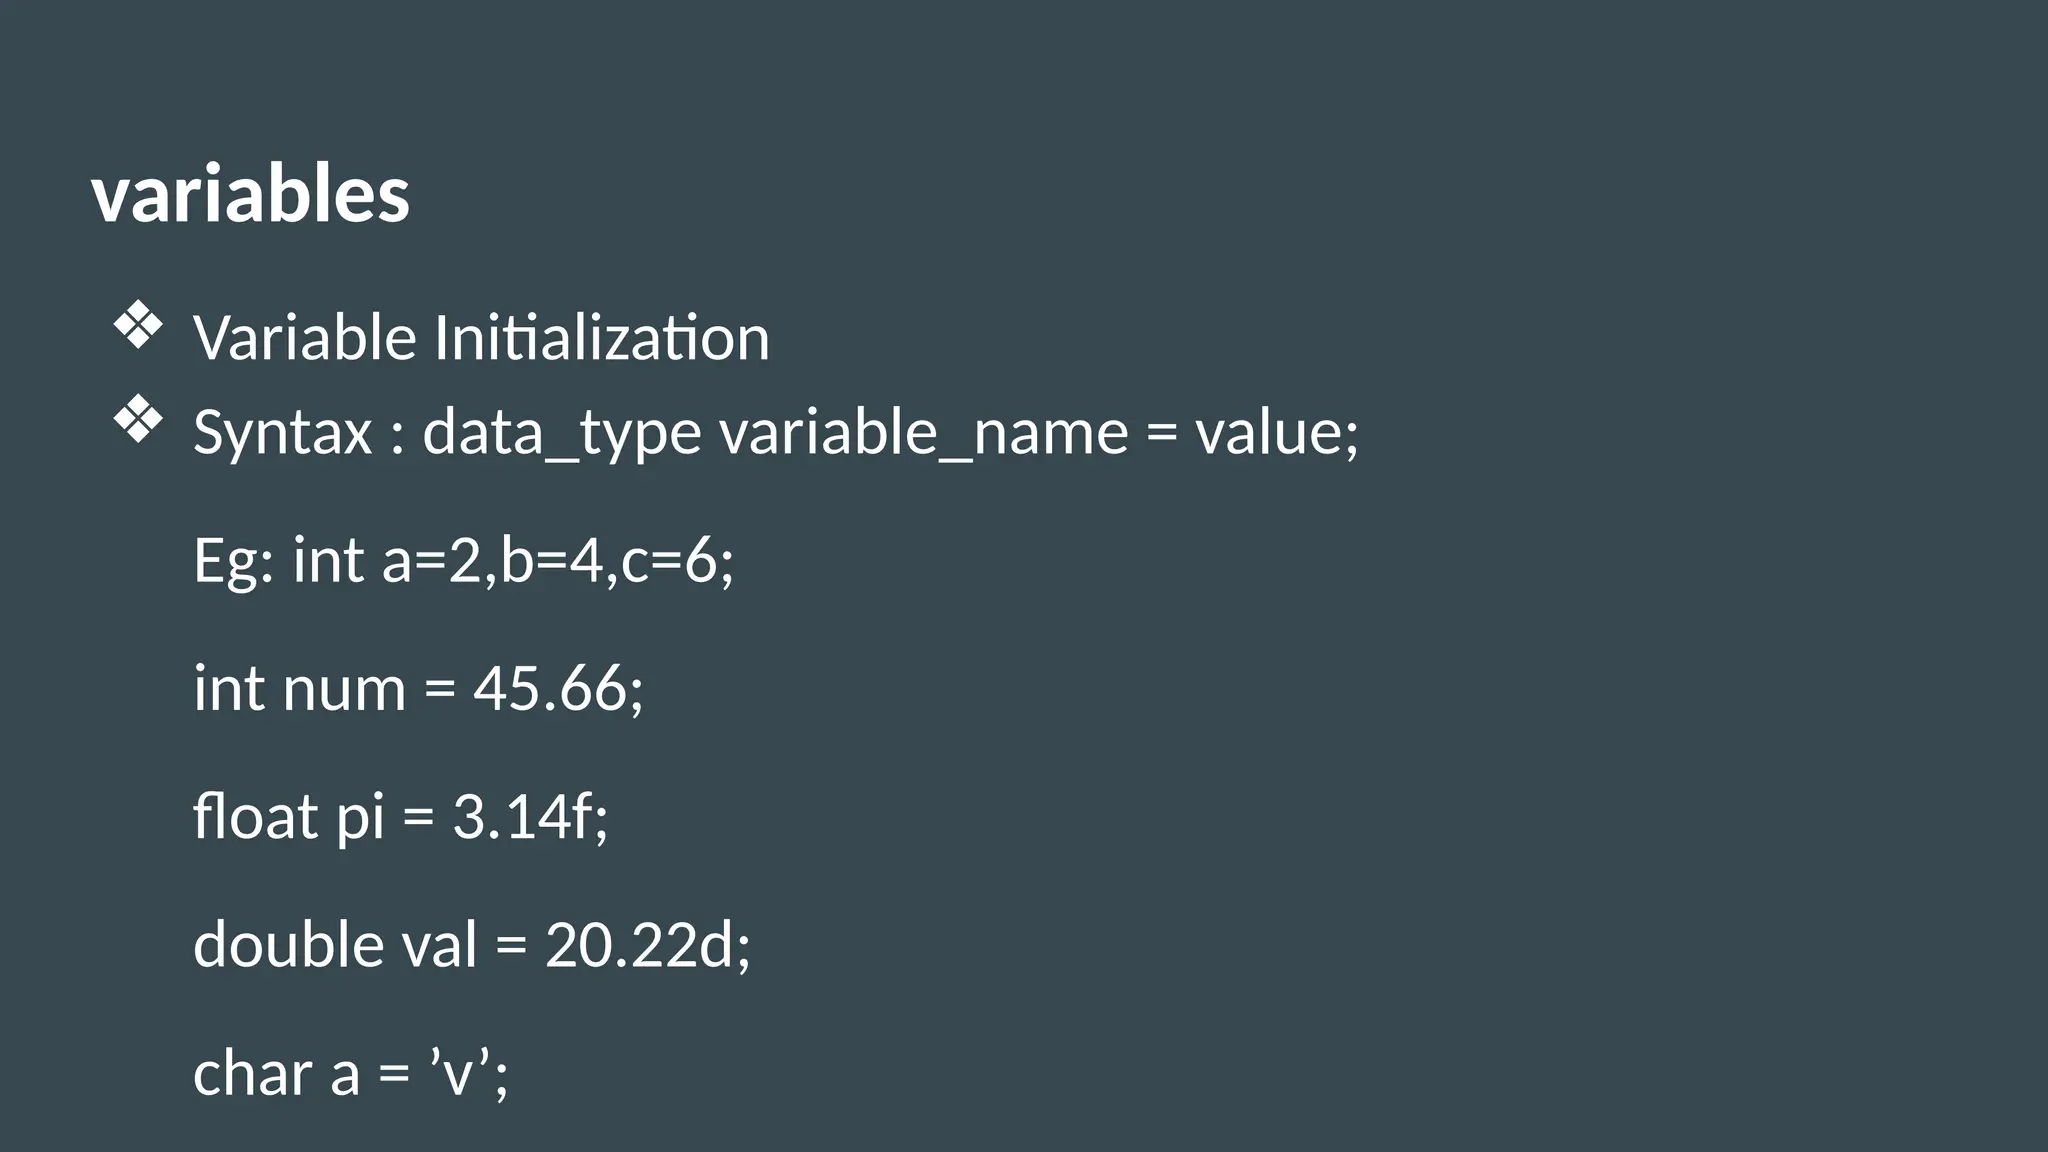Viewport: 2048px width, 1152px height.
Task: Click the variable name 'val'
Action: click(439, 944)
